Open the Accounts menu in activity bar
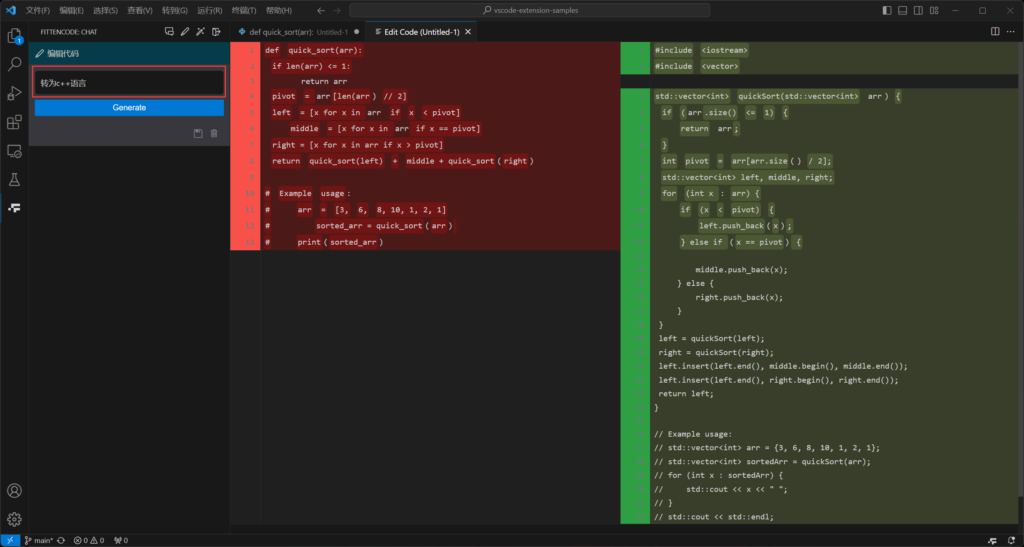Image resolution: width=1024 pixels, height=547 pixels. pyautogui.click(x=14, y=491)
